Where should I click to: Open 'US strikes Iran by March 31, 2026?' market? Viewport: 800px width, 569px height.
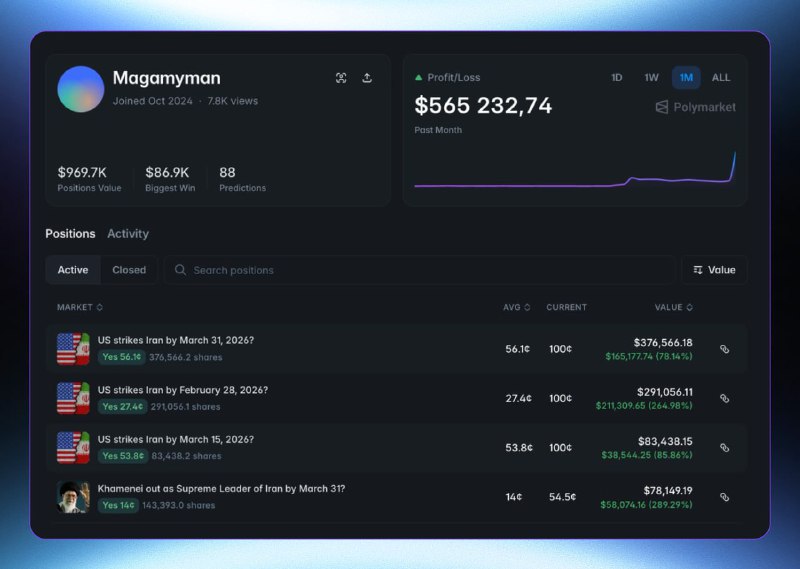pyautogui.click(x=176, y=340)
